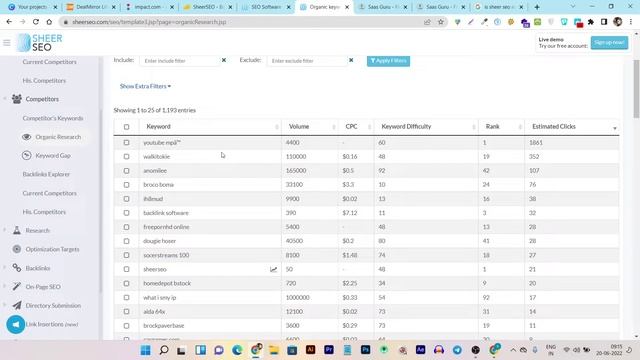This screenshot has width=640, height=360.
Task: Show hidden system tray icons
Action: [x=513, y=350]
